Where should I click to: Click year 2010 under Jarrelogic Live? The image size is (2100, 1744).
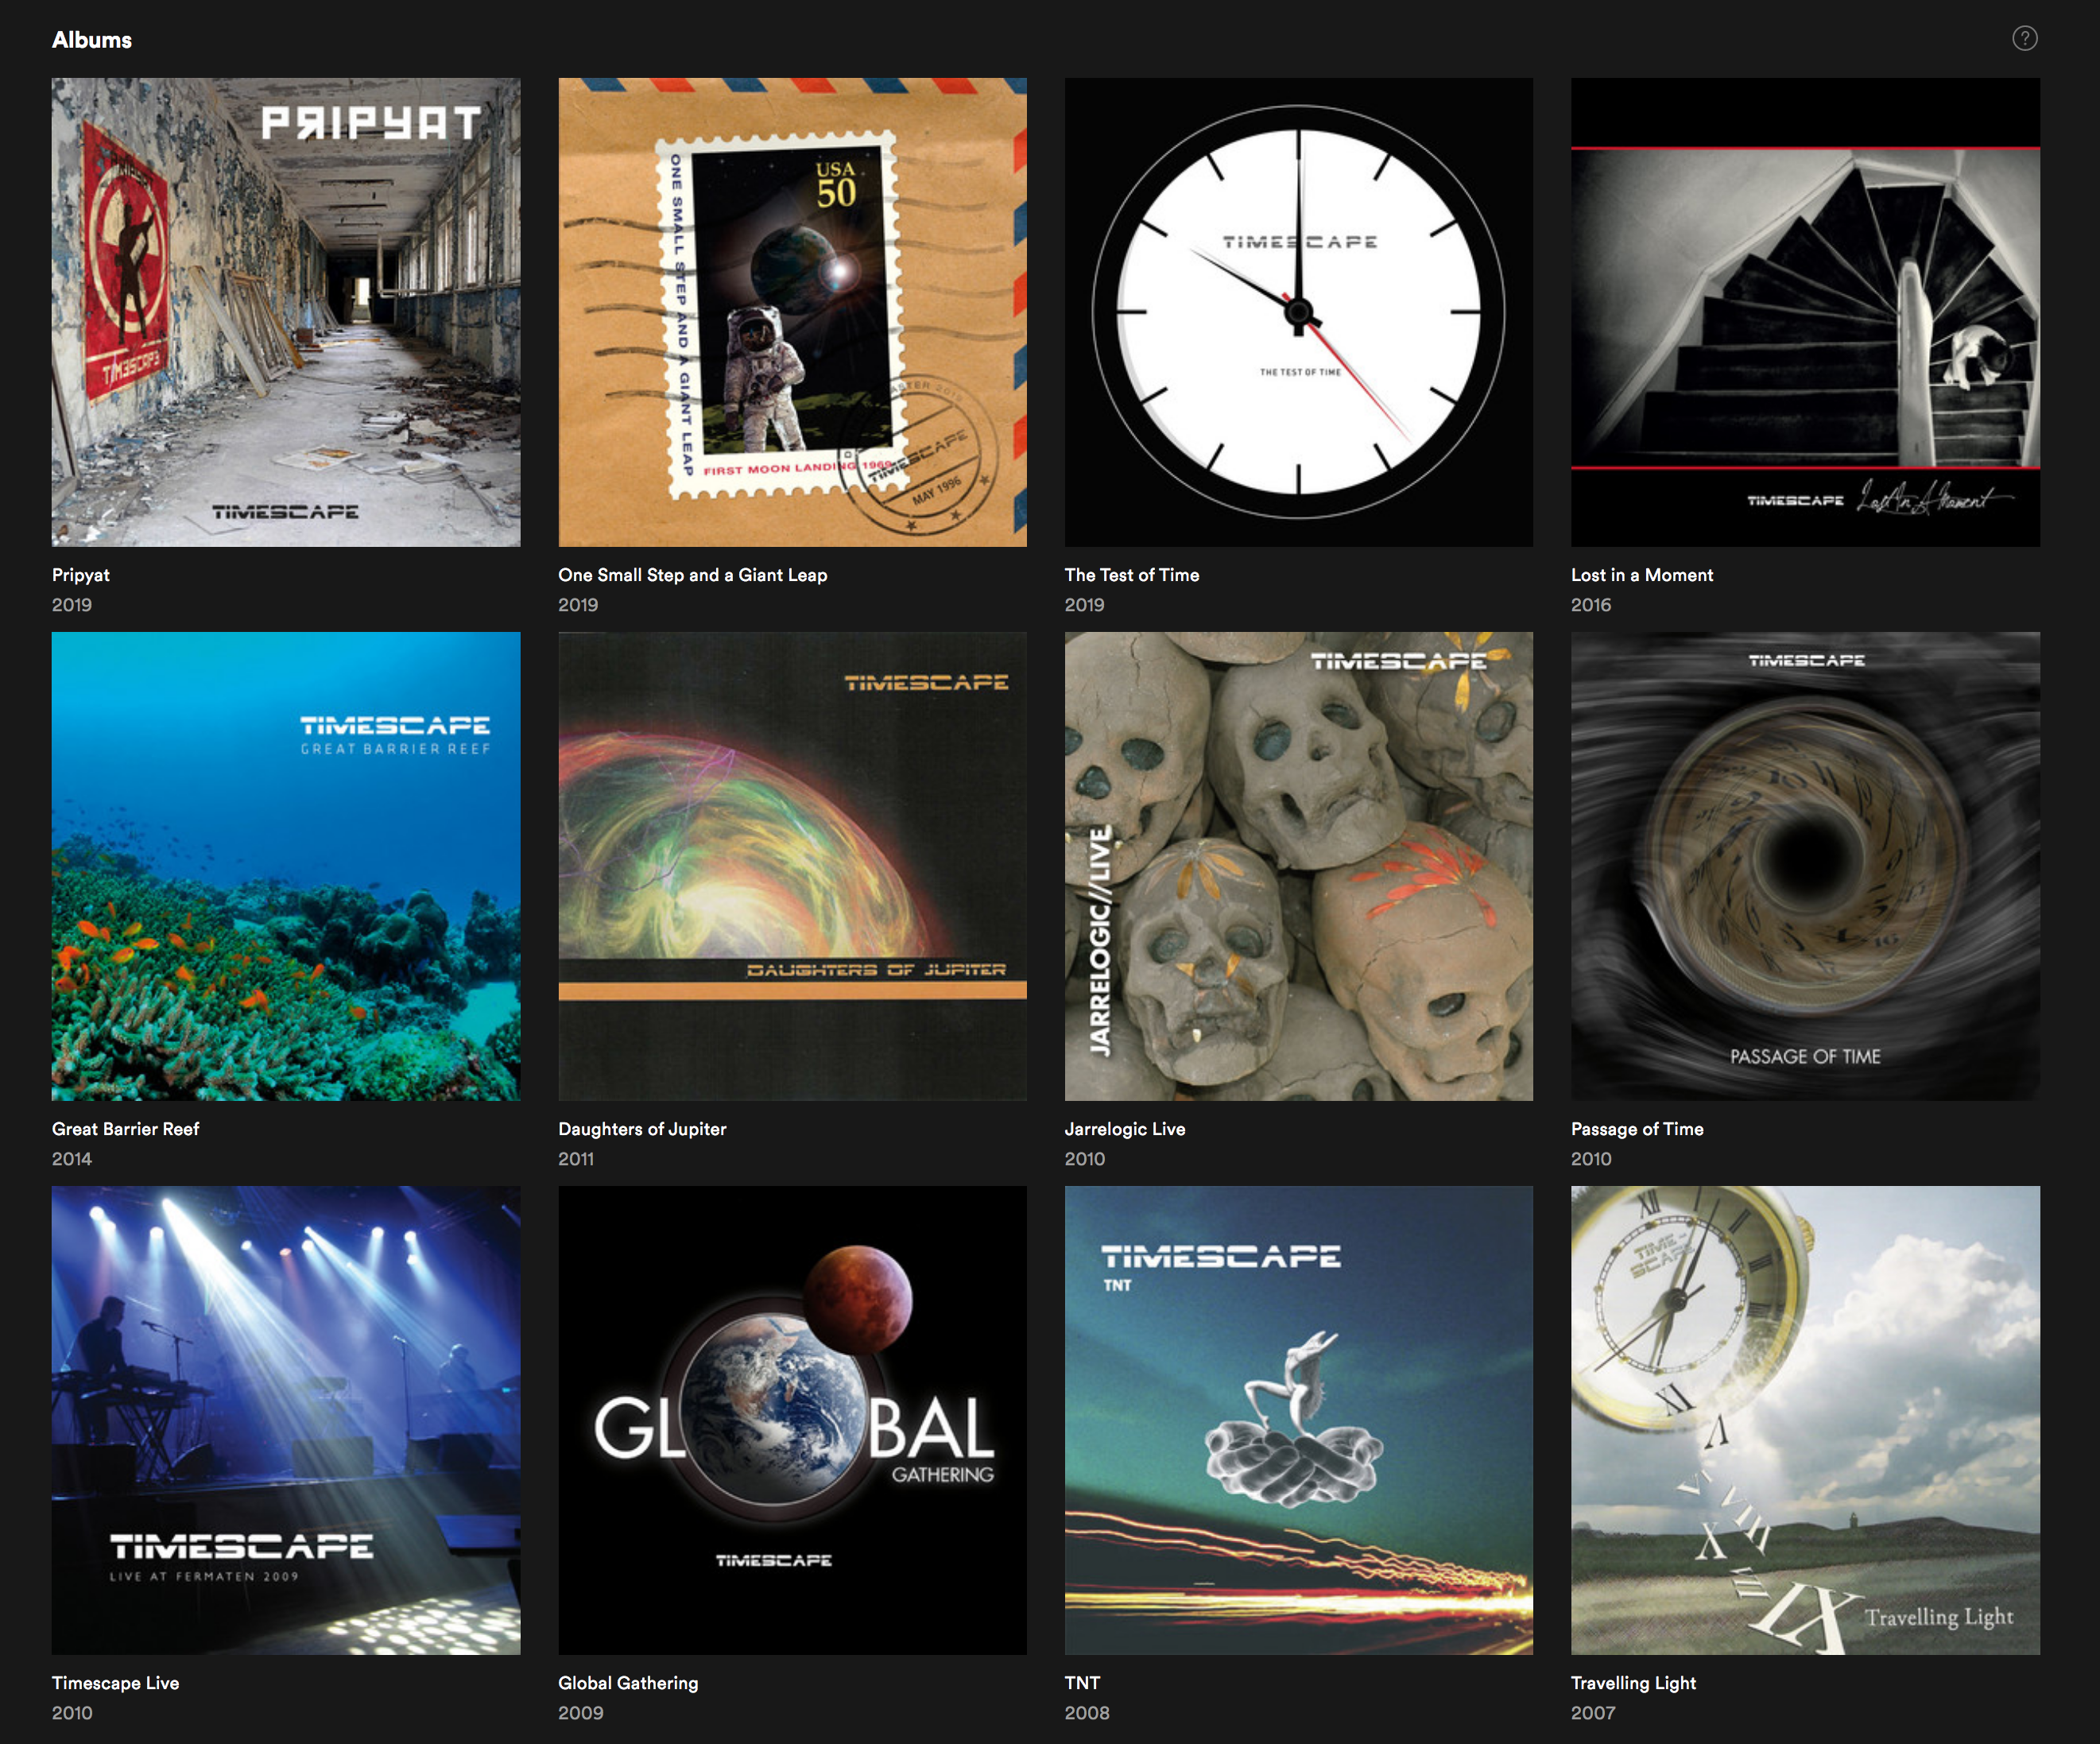[x=1085, y=1159]
